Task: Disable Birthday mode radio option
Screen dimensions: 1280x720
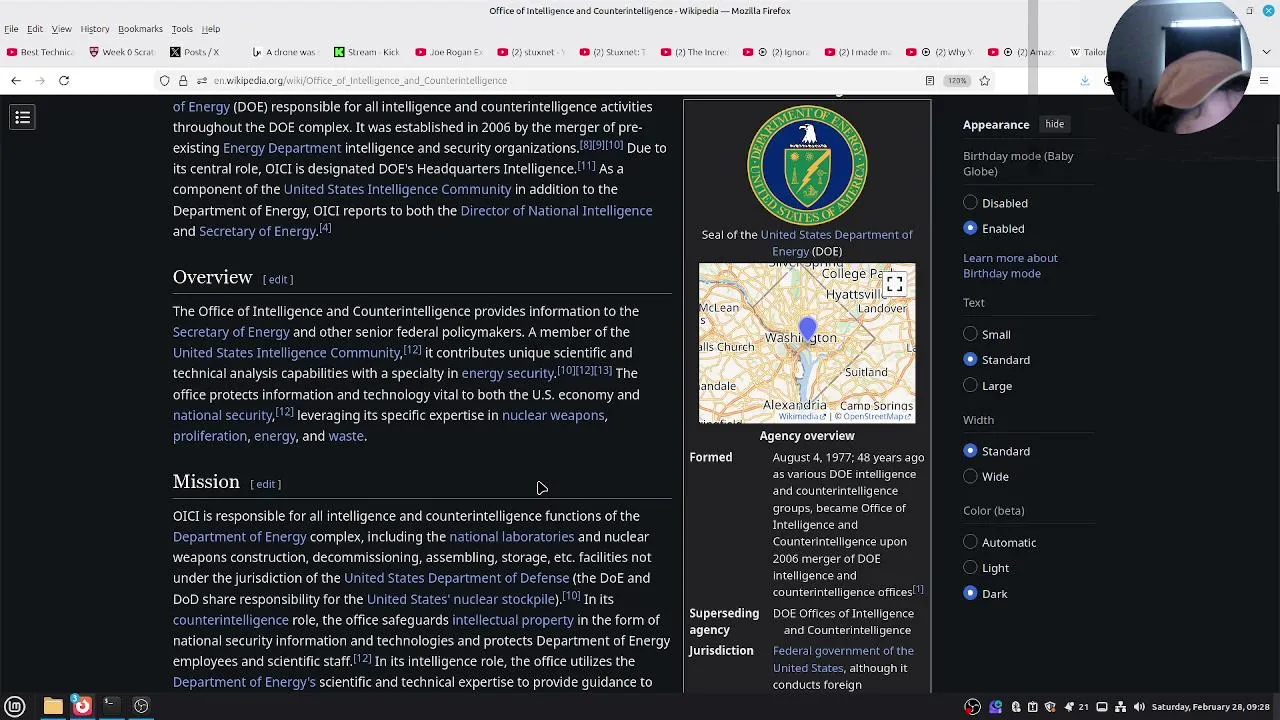Action: coord(970,203)
